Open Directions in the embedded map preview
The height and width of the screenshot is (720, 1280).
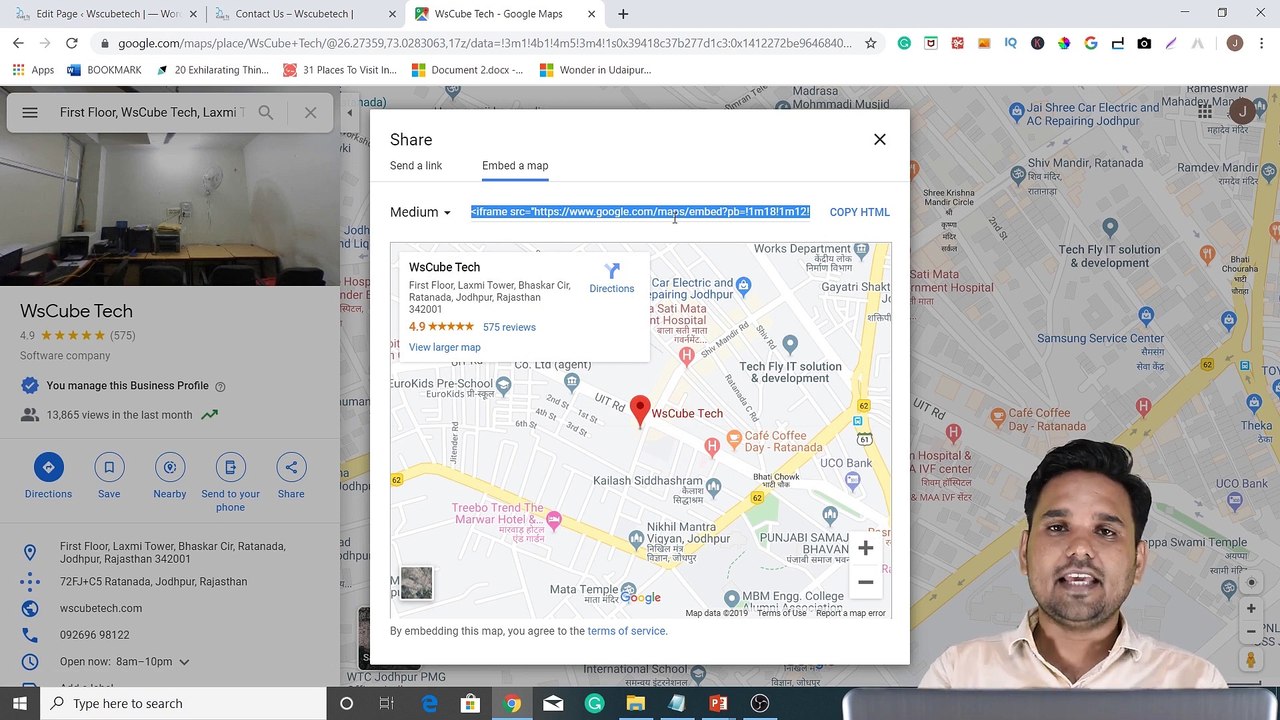[x=612, y=278]
